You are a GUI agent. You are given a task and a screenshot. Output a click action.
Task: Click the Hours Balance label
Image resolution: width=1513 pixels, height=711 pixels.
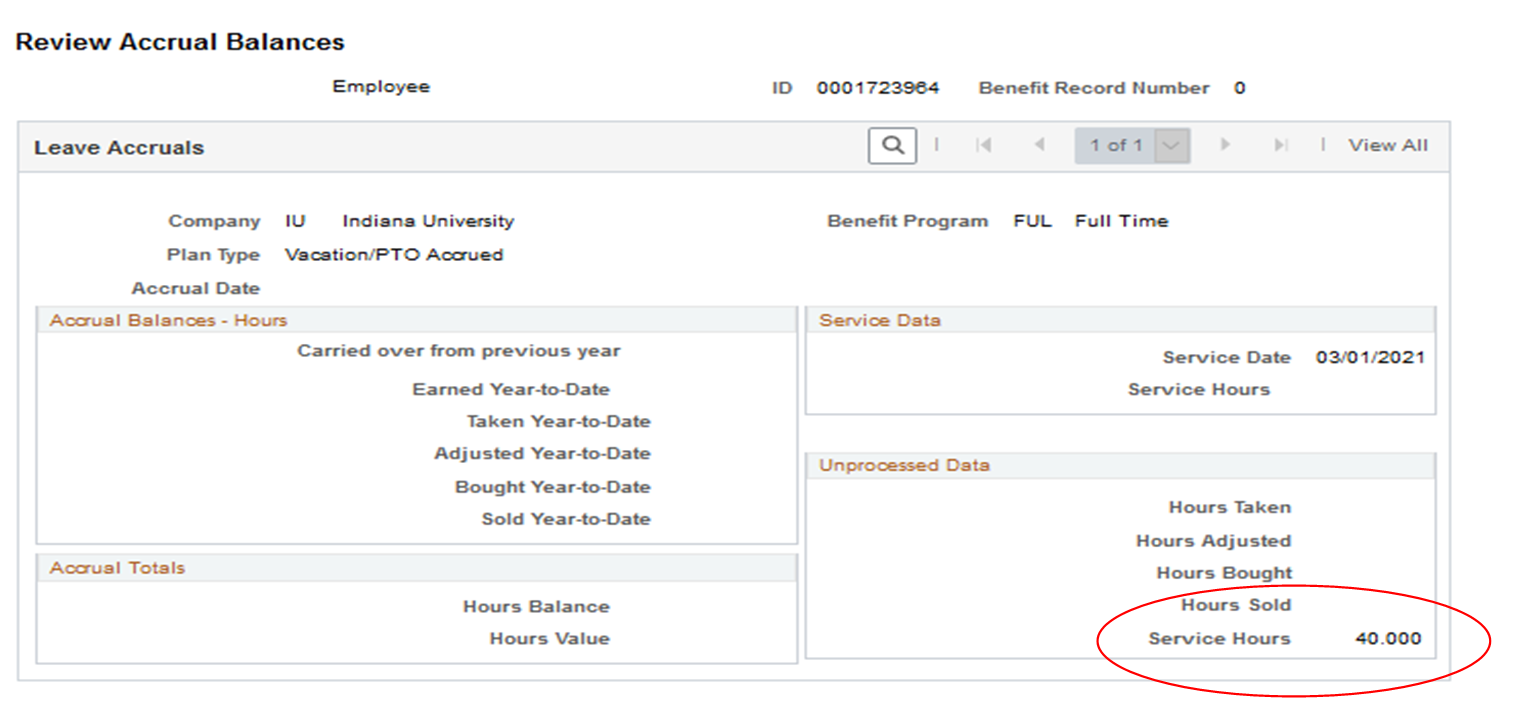(536, 607)
